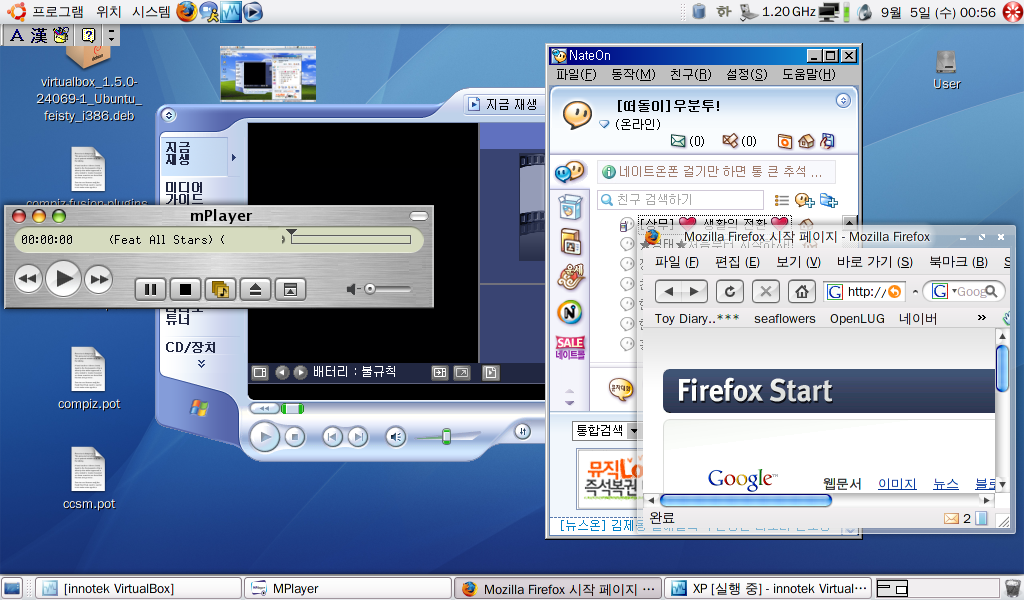Expand more sidebar items below CD/장치
The width and height of the screenshot is (1024, 600).
click(x=201, y=364)
